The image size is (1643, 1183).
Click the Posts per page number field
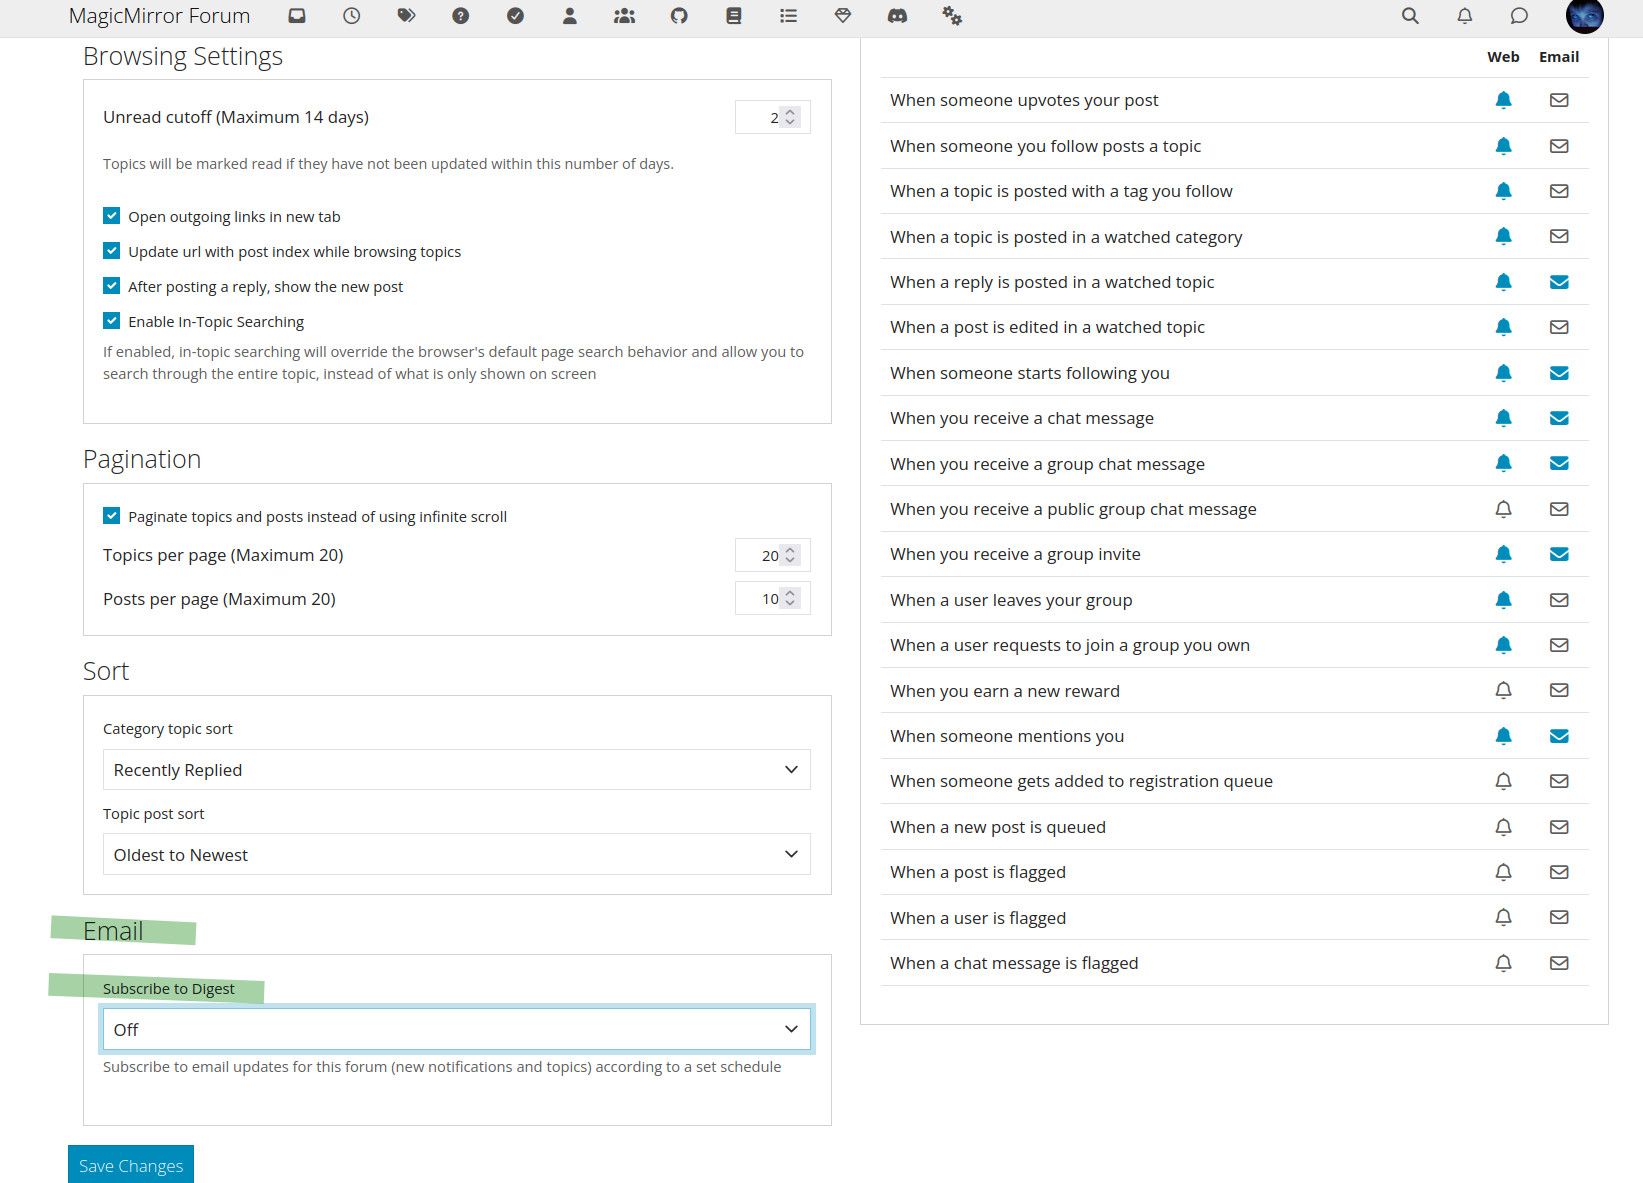772,598
